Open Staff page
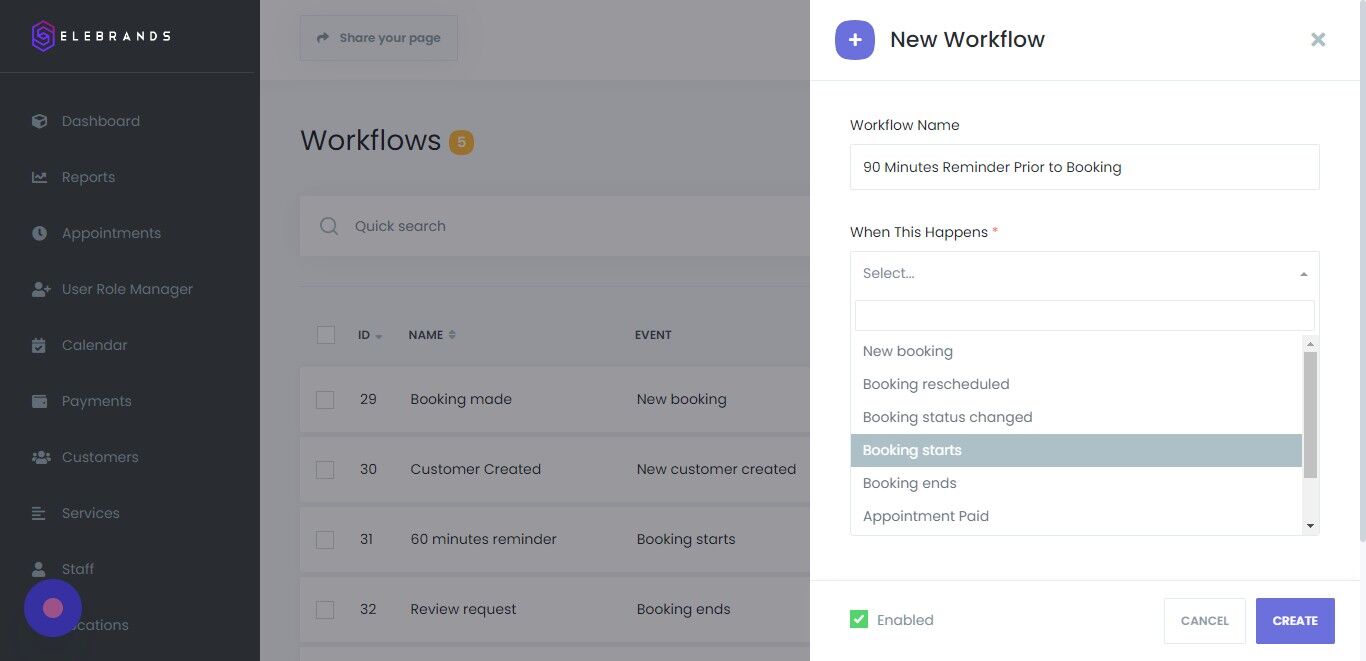 (x=78, y=569)
